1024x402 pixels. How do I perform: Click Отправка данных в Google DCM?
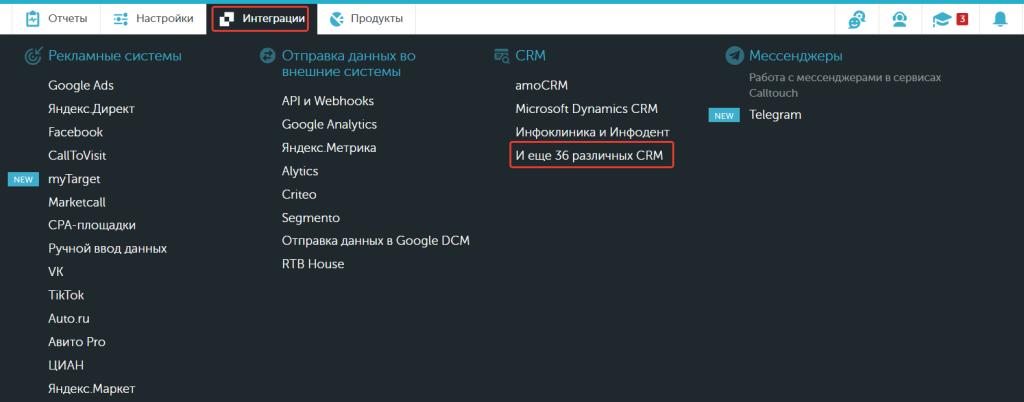click(x=376, y=241)
